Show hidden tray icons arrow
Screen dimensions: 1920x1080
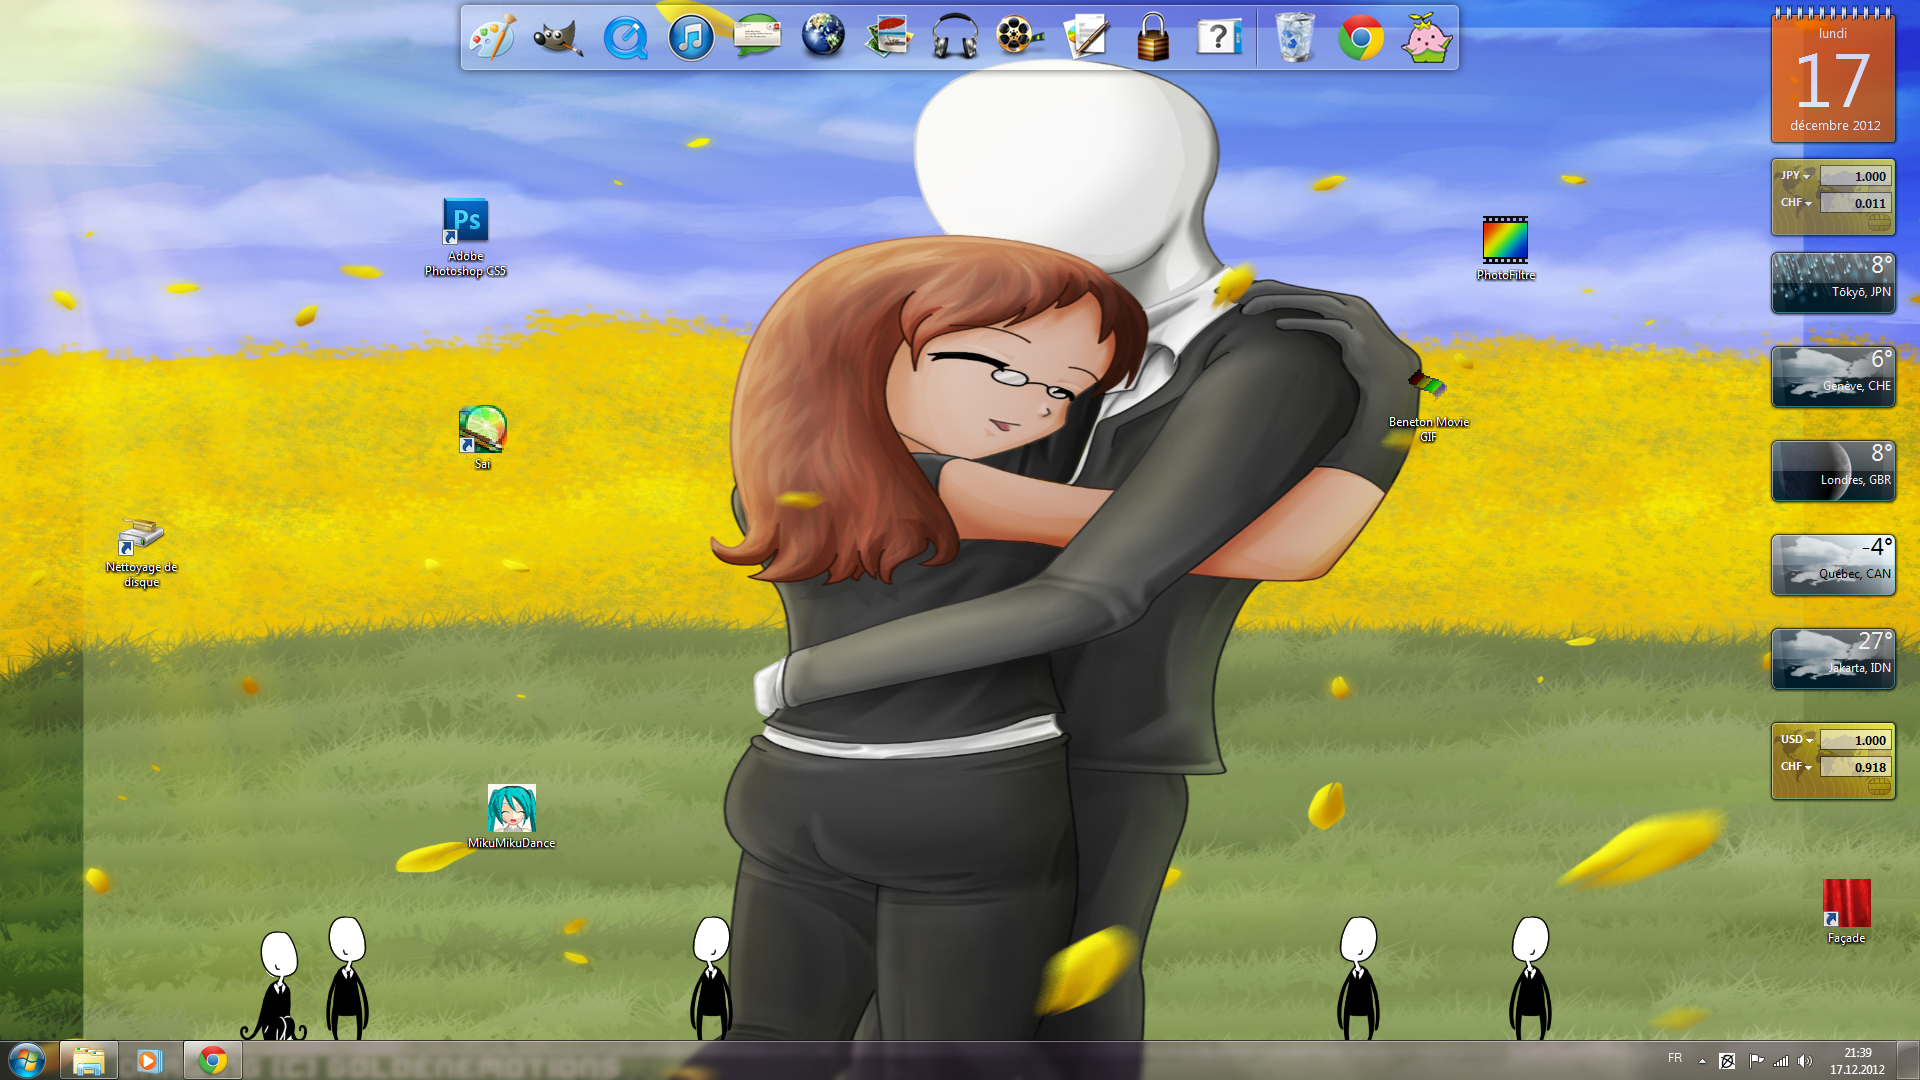(x=1702, y=1061)
